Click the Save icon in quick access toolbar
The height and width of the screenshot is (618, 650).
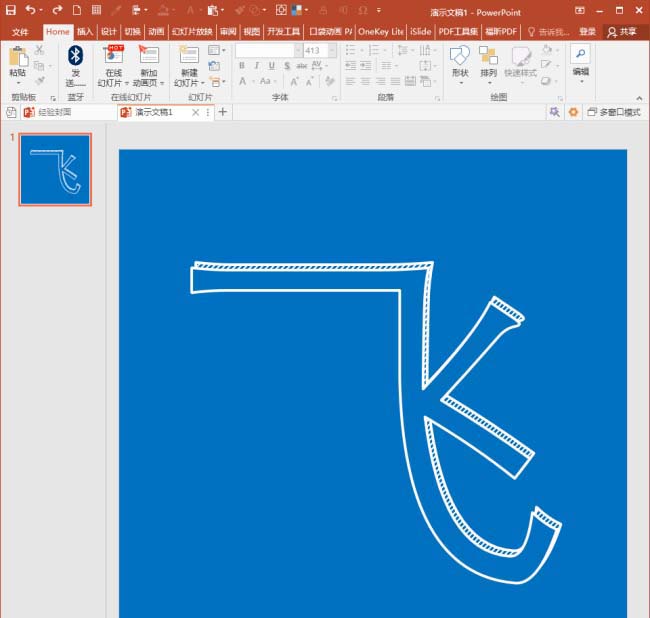click(10, 10)
